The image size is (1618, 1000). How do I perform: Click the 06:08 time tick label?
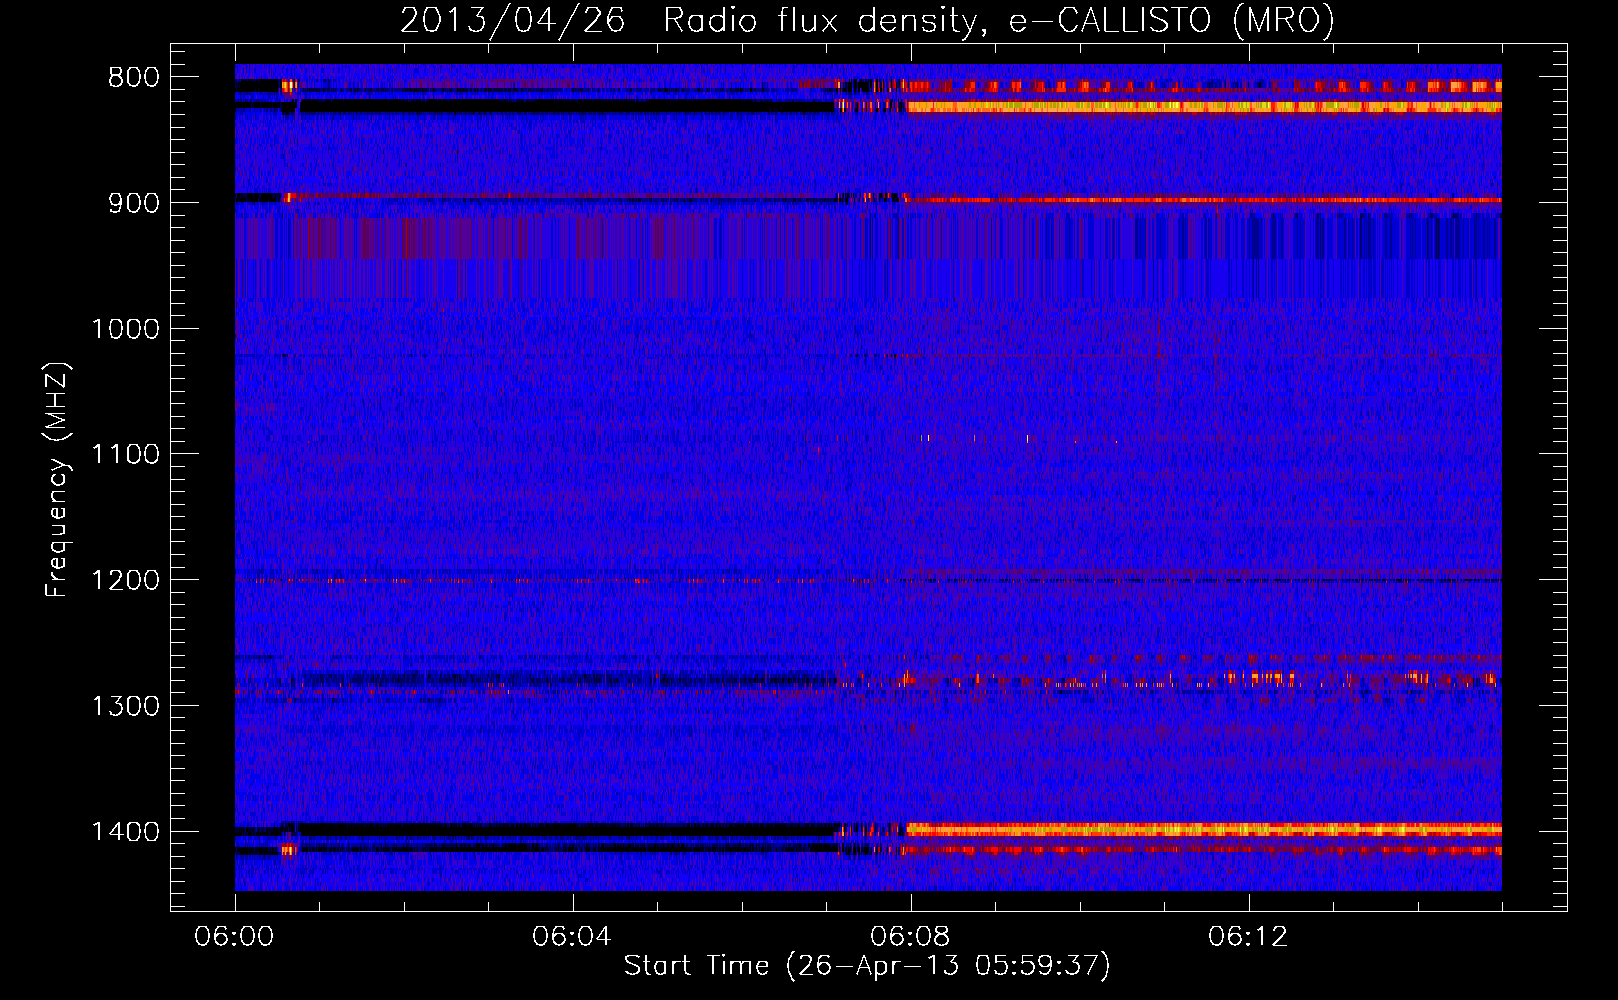pyautogui.click(x=910, y=937)
